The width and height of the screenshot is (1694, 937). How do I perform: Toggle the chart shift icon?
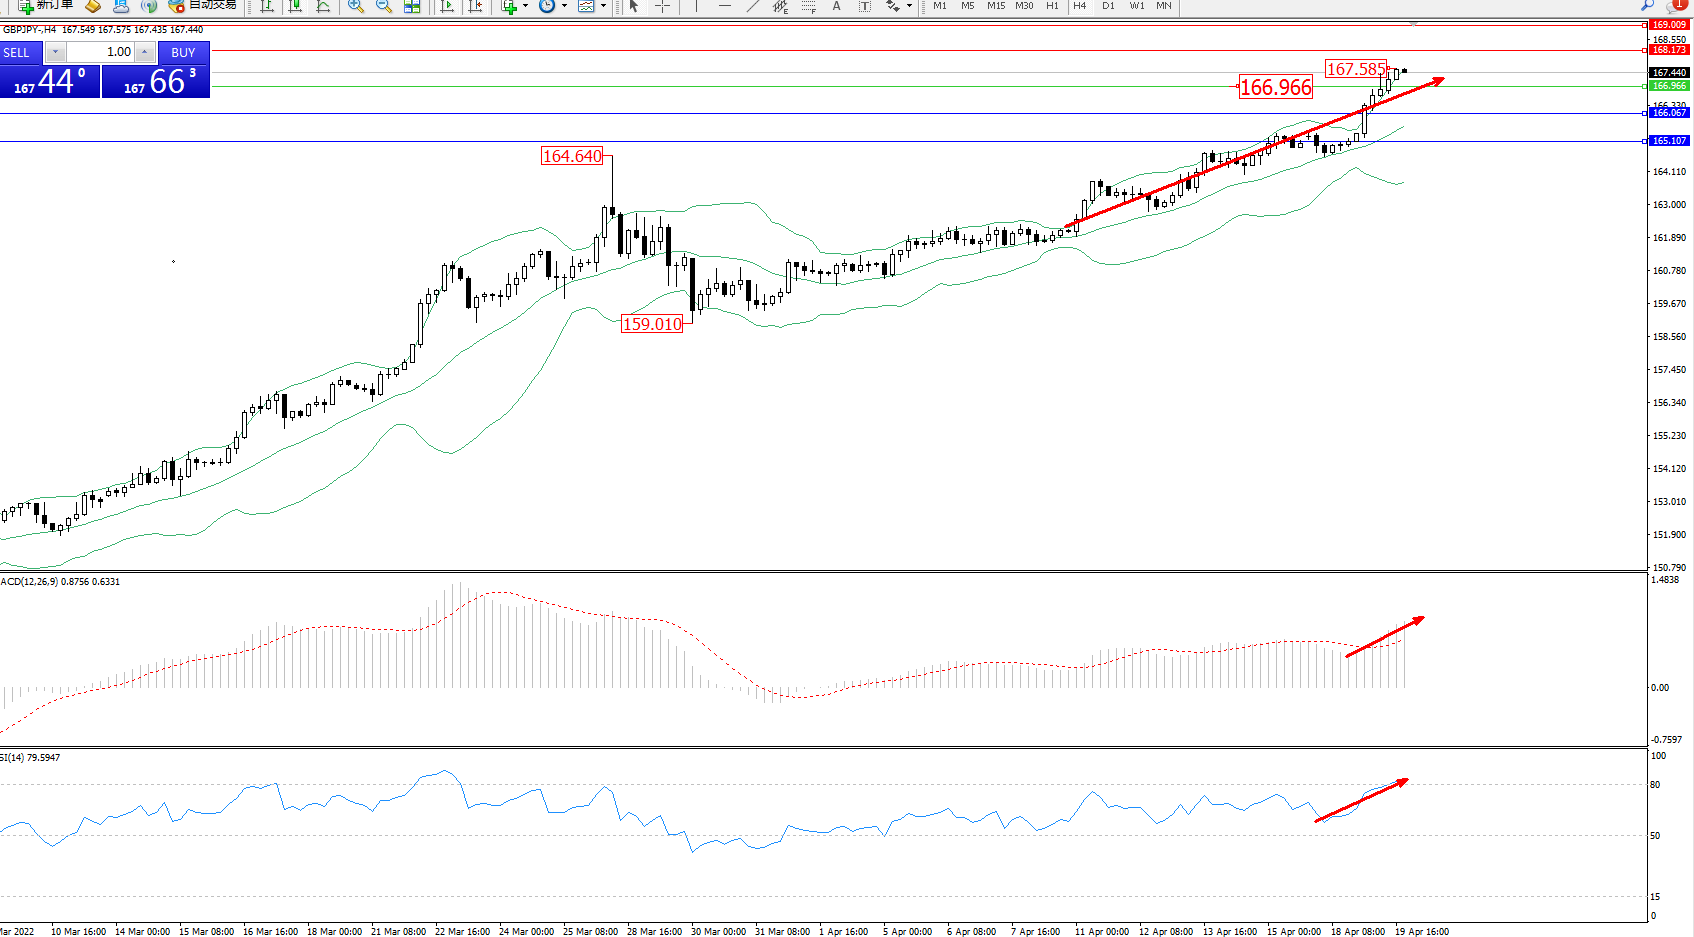[475, 6]
